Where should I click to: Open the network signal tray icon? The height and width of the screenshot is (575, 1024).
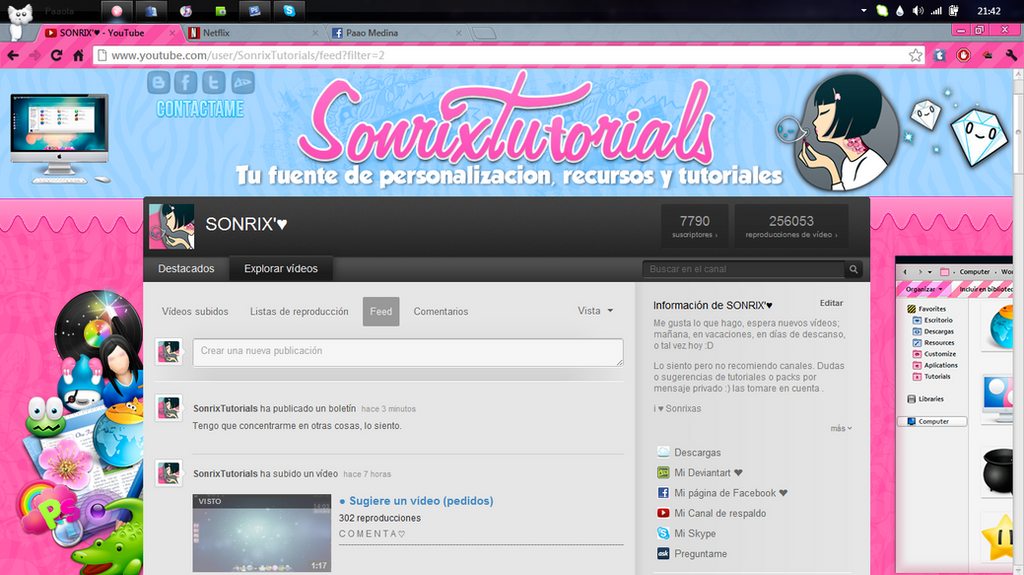point(936,10)
